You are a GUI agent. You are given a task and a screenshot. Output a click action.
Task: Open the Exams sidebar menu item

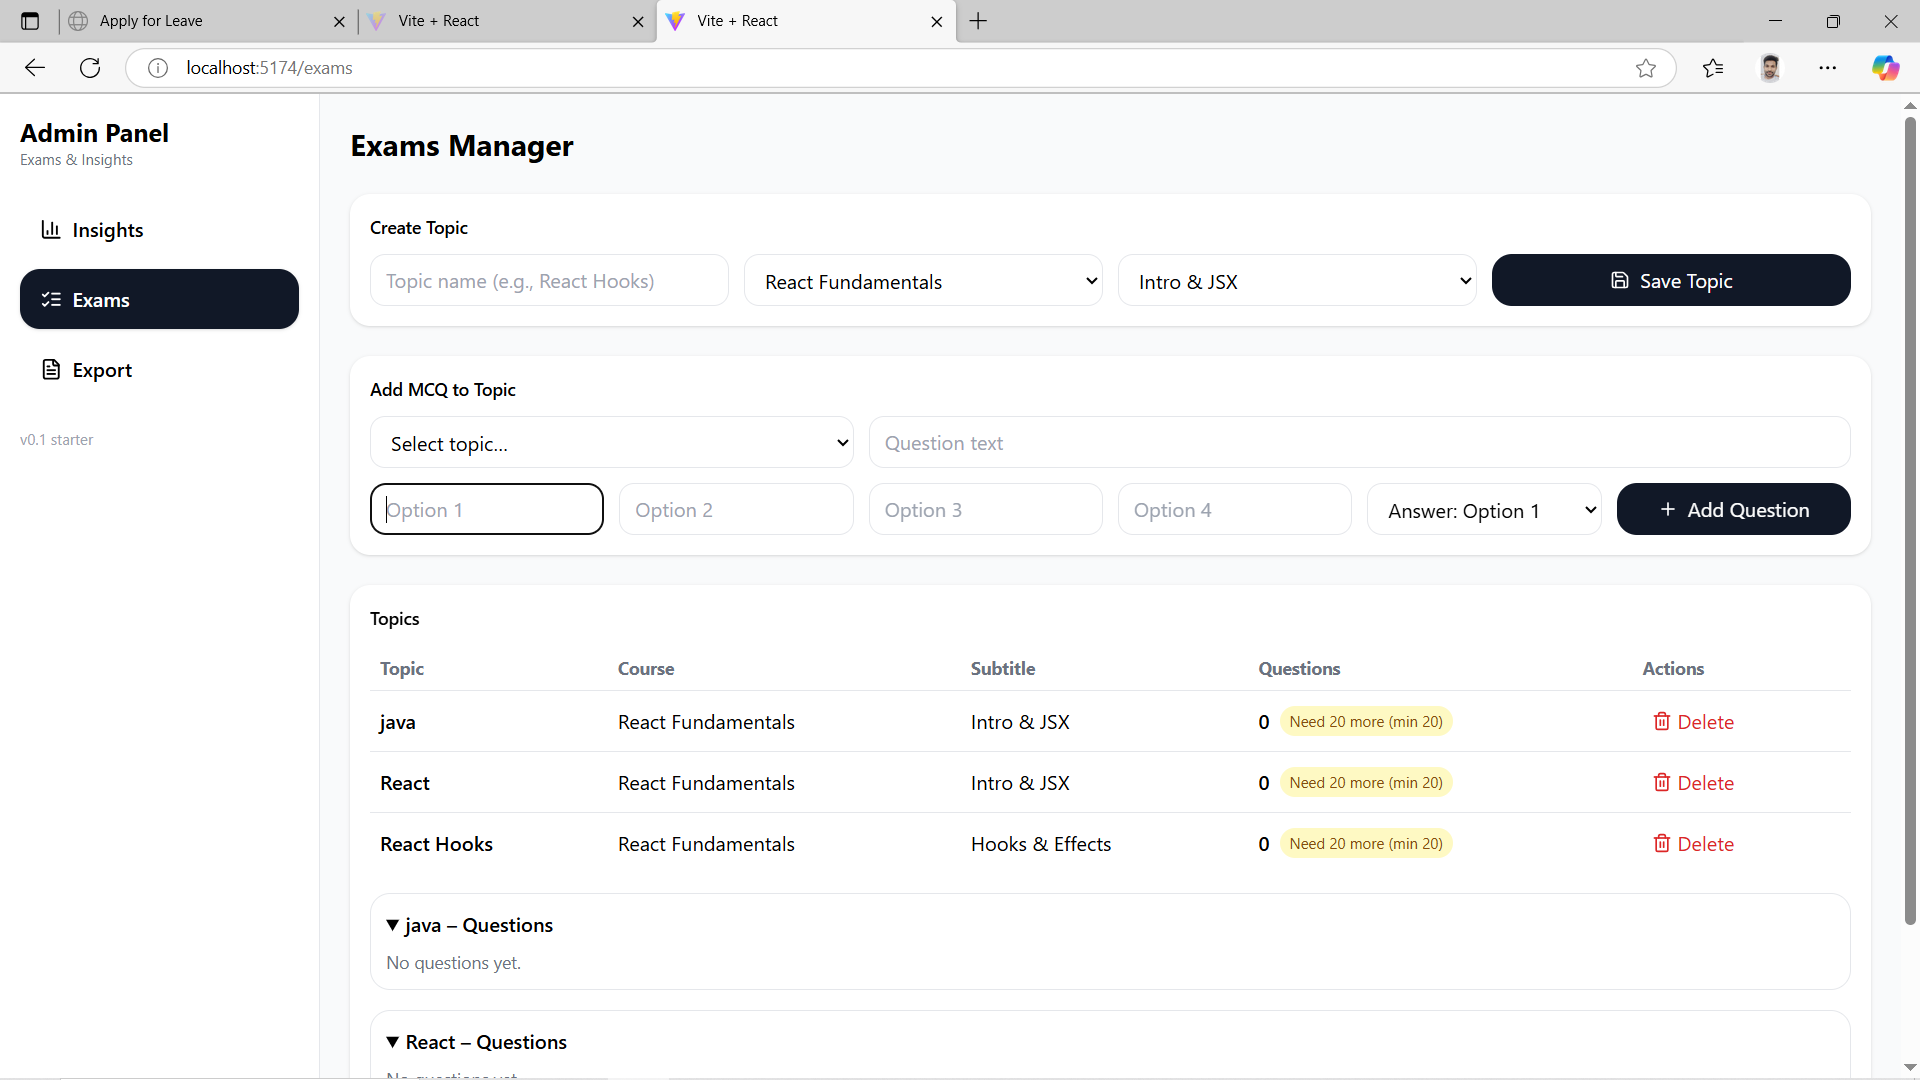point(159,300)
